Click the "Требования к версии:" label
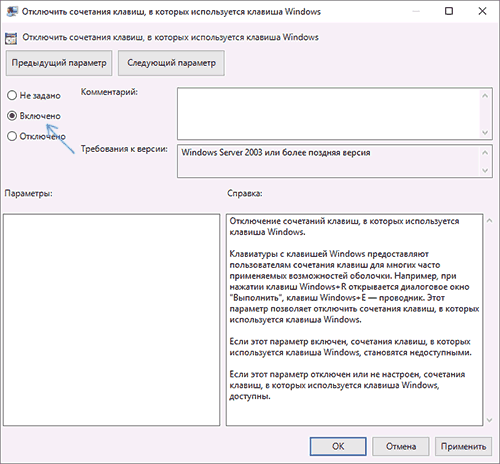 124,149
